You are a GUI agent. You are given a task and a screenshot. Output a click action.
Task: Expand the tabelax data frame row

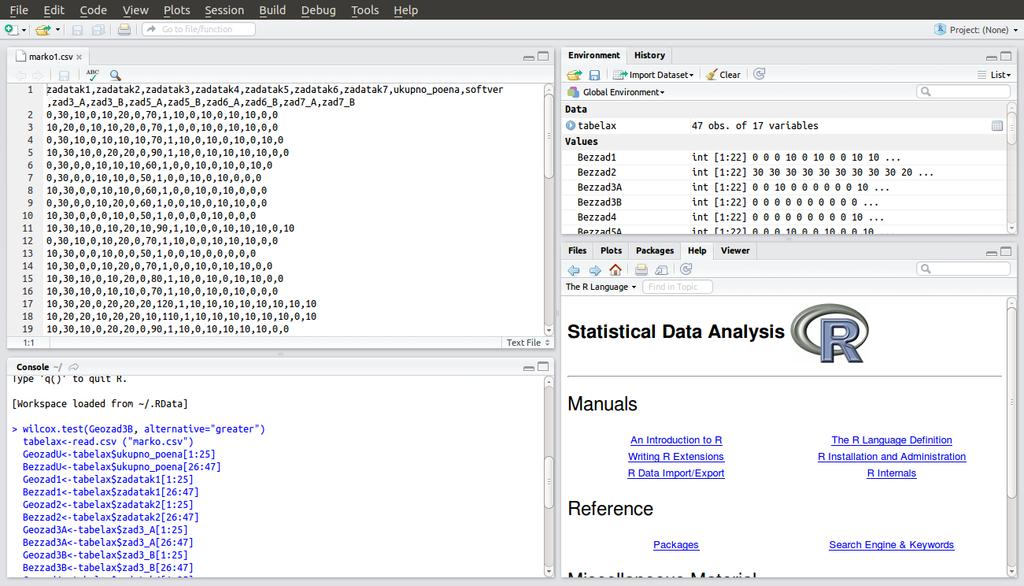coord(570,125)
